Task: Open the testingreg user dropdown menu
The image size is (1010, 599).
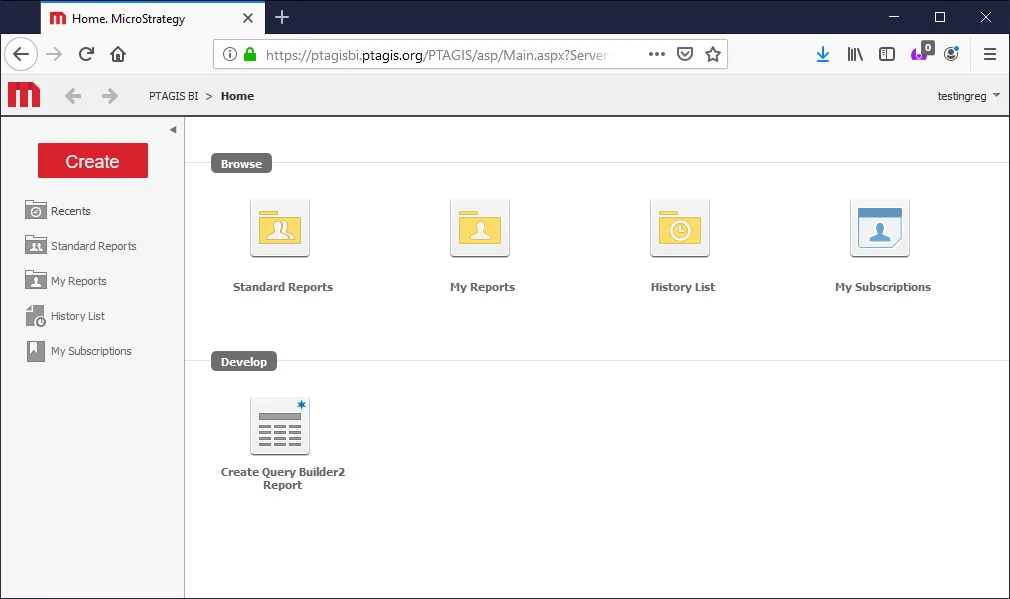Action: (x=968, y=96)
